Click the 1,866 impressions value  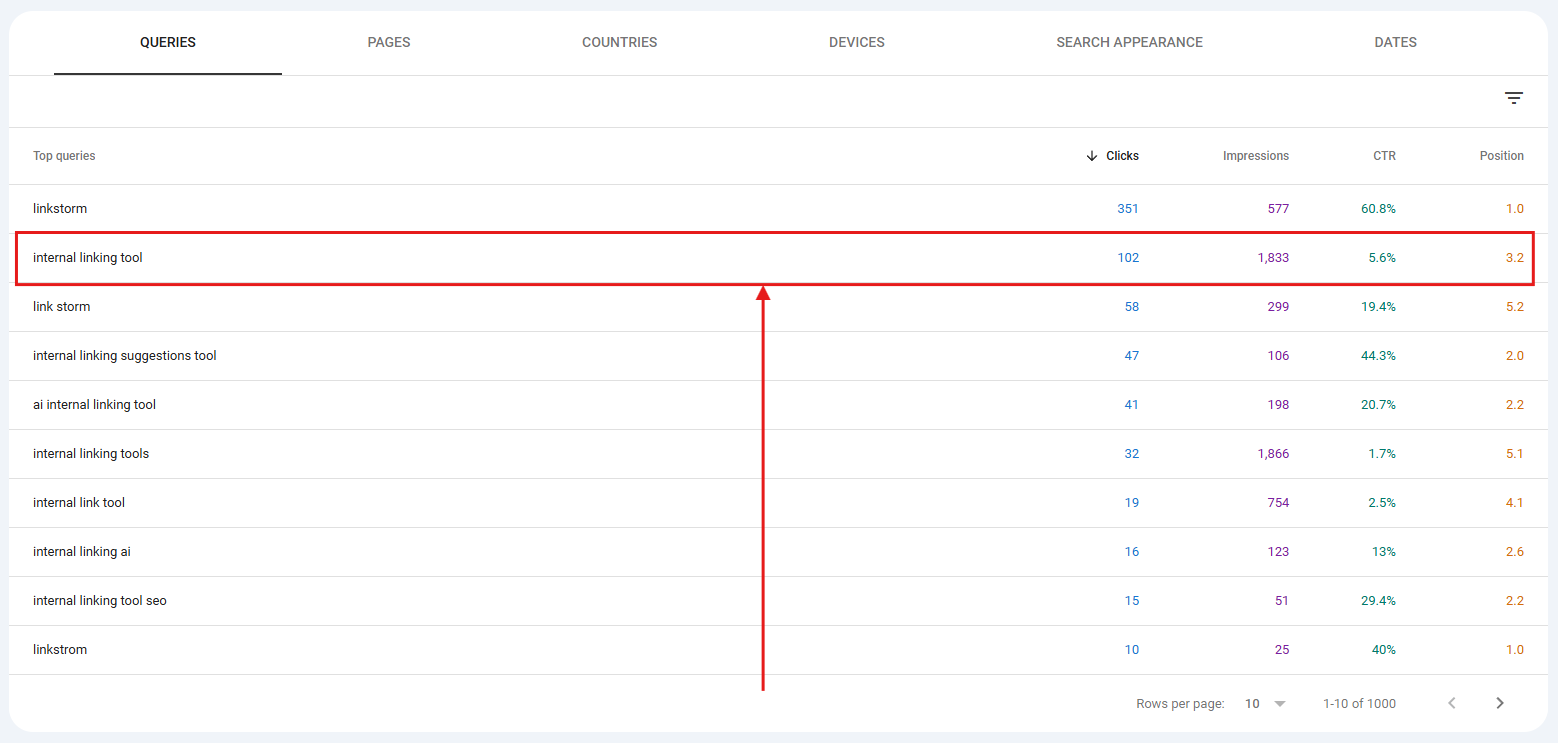1273,454
